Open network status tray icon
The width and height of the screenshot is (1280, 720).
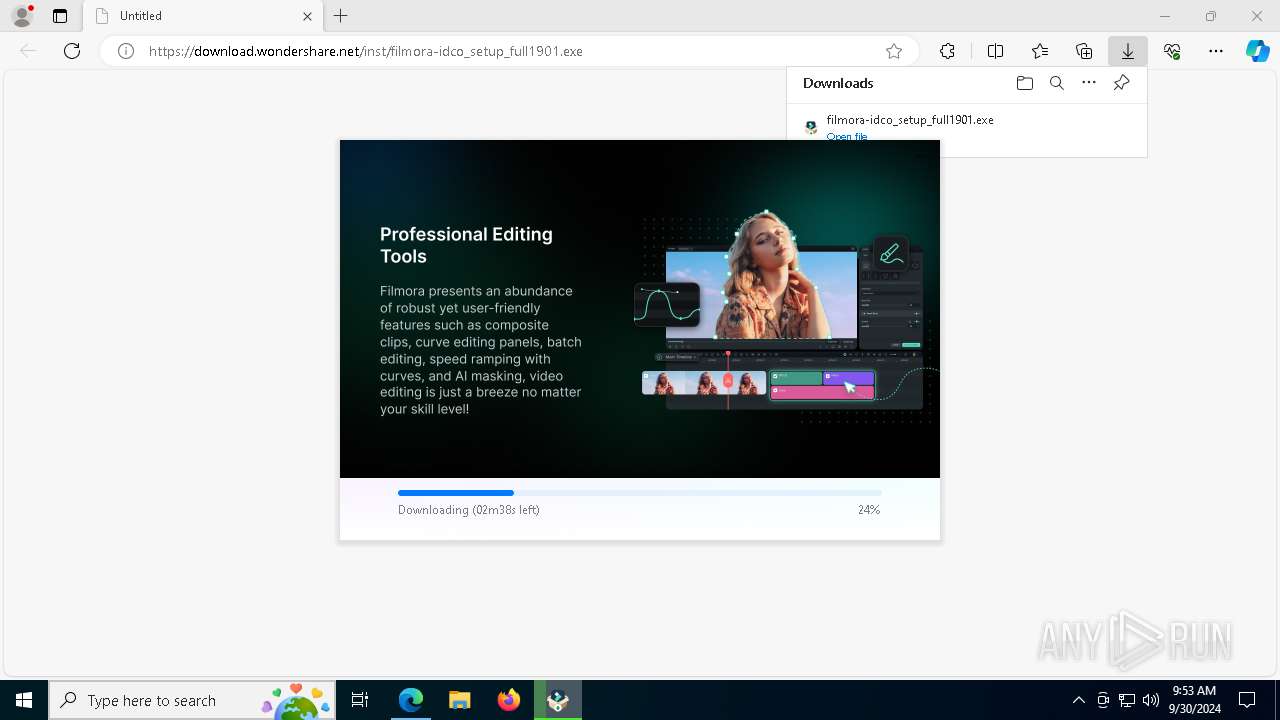(x=1127, y=700)
